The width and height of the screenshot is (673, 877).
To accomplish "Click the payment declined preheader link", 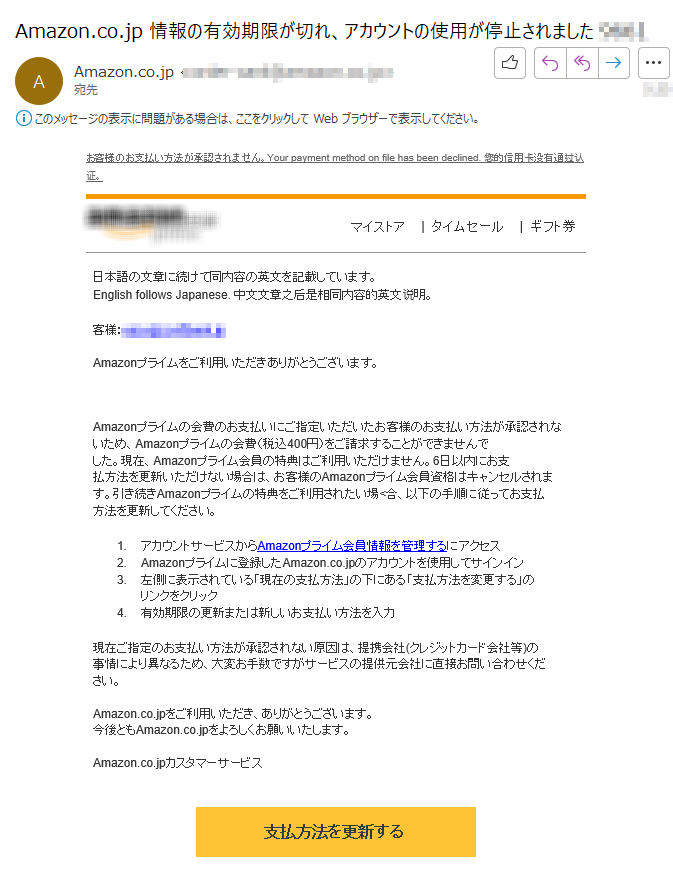I will (335, 167).
